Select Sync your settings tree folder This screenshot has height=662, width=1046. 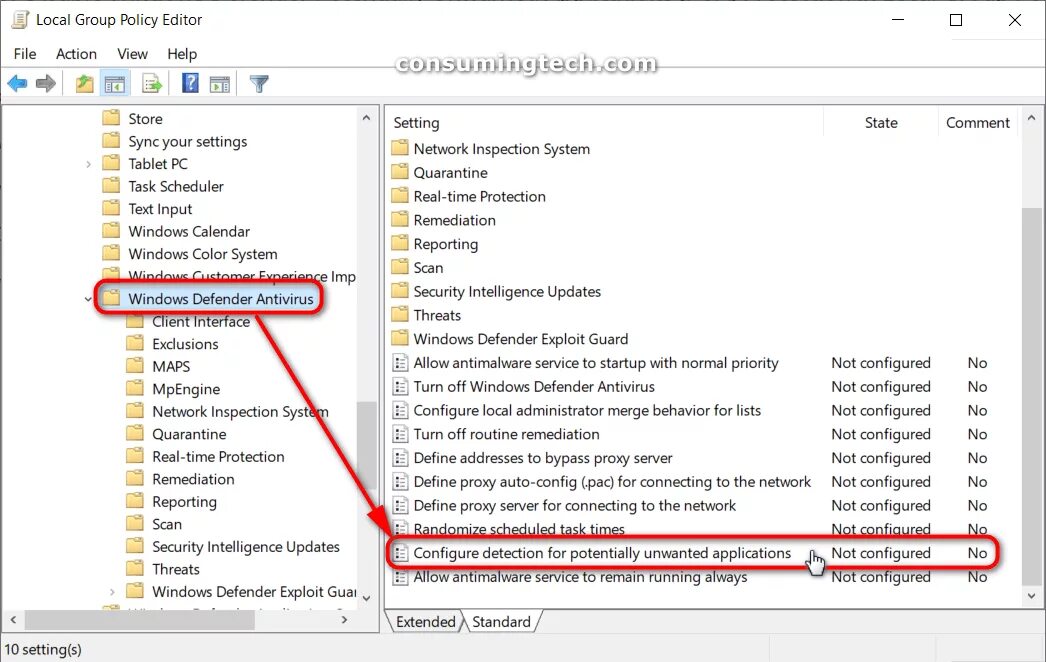187,141
